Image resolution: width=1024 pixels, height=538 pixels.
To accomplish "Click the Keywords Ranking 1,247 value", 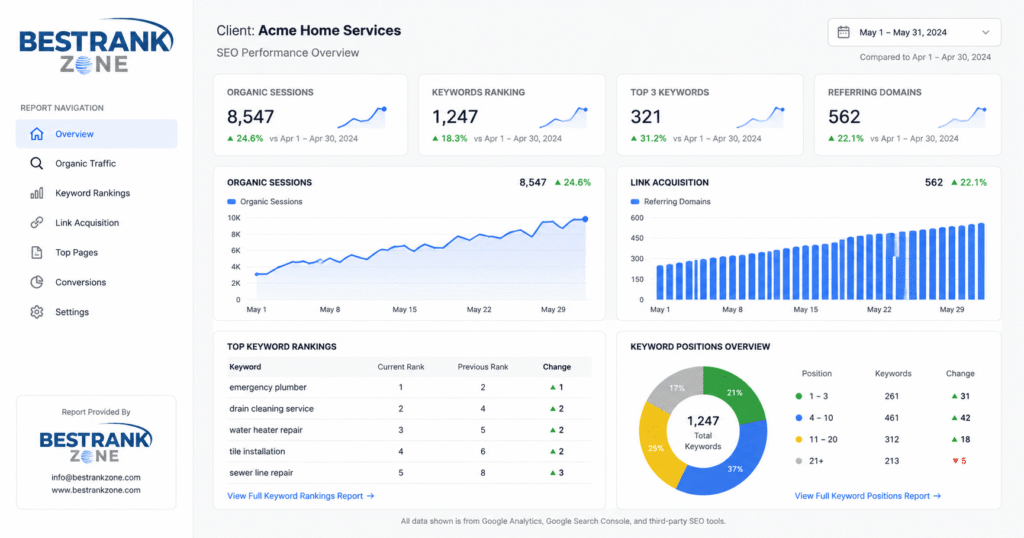I will point(455,117).
